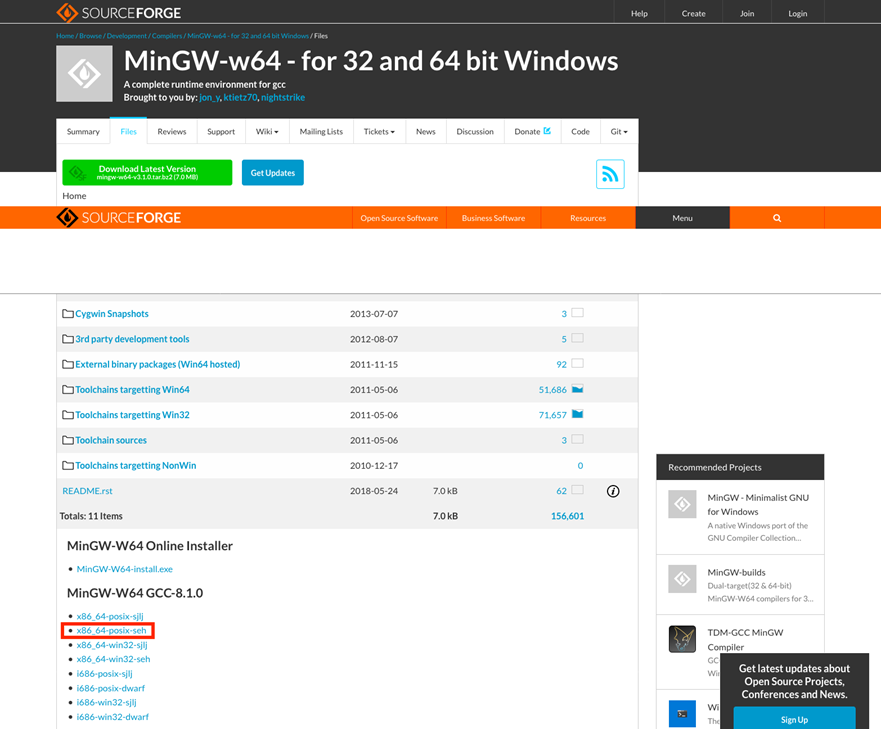Click Download Latest Version button
The image size is (881, 729).
pos(147,173)
